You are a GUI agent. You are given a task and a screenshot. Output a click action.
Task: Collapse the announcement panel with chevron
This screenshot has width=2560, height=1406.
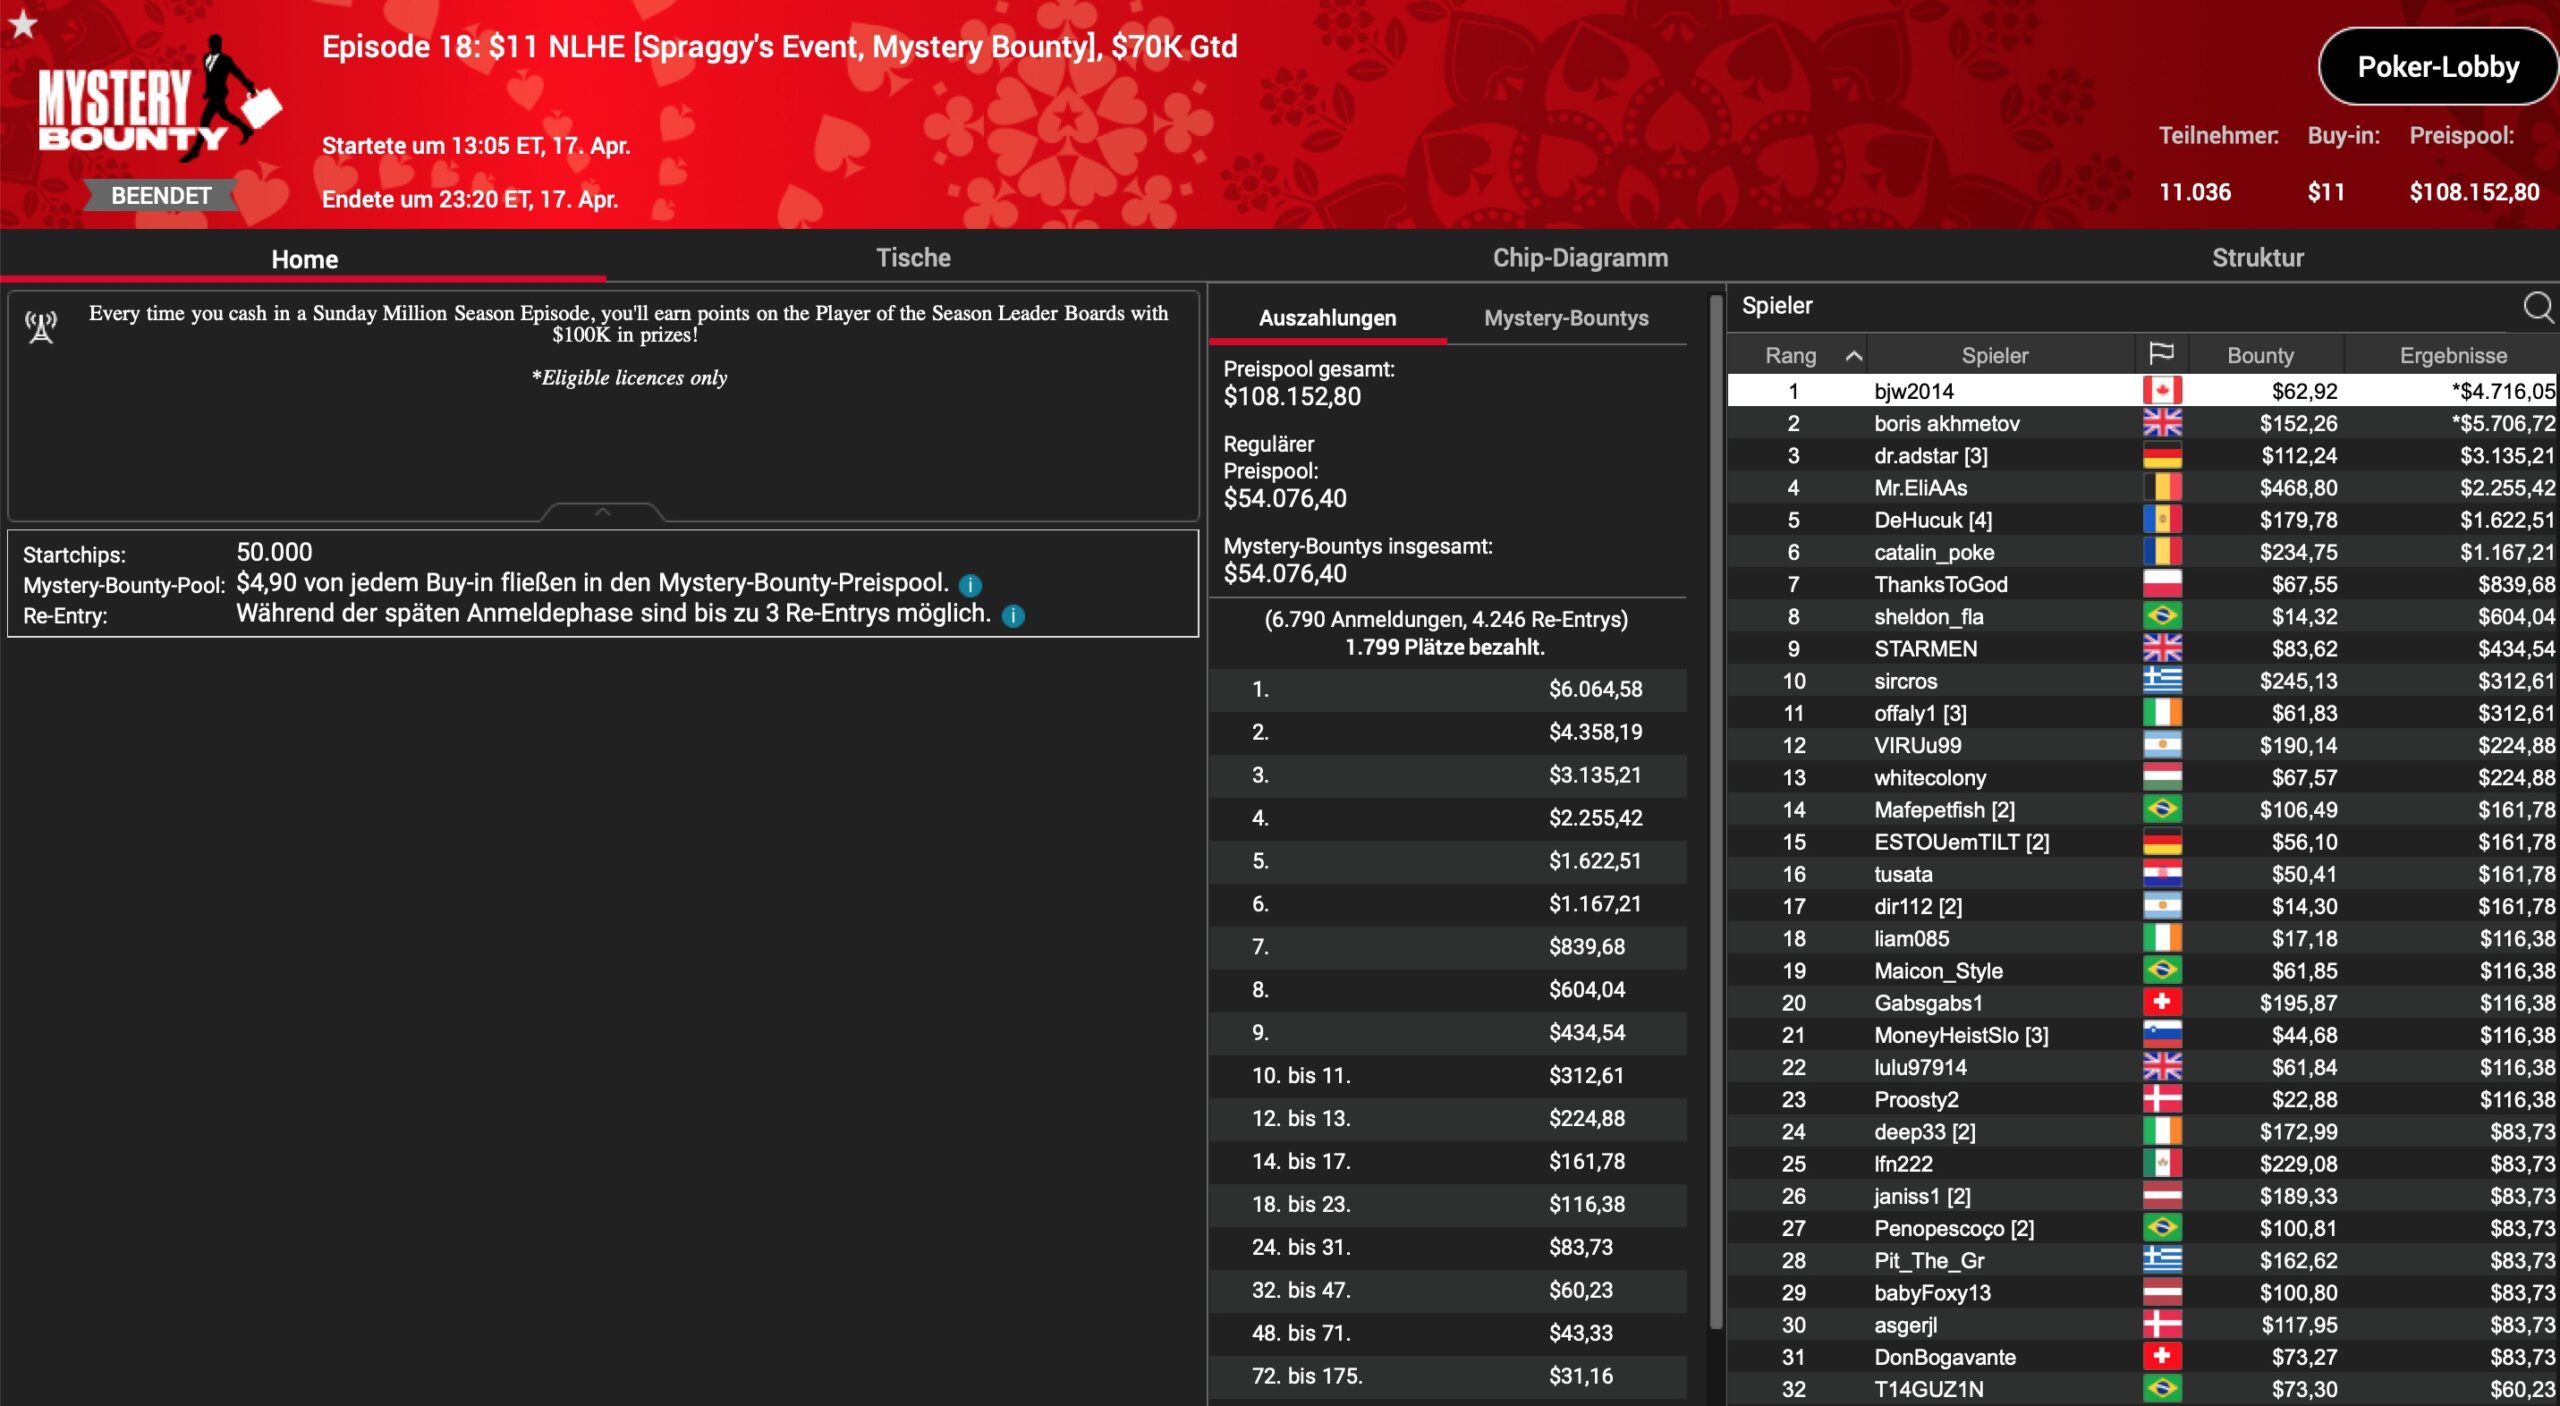[x=602, y=512]
